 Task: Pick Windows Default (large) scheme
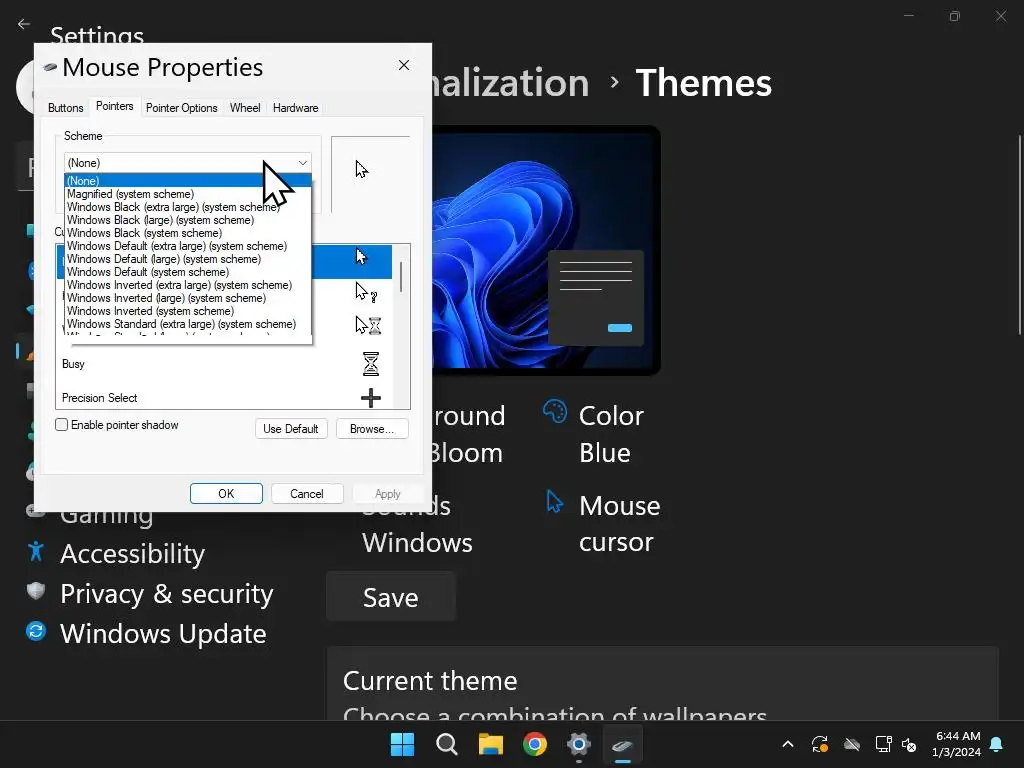click(x=187, y=259)
